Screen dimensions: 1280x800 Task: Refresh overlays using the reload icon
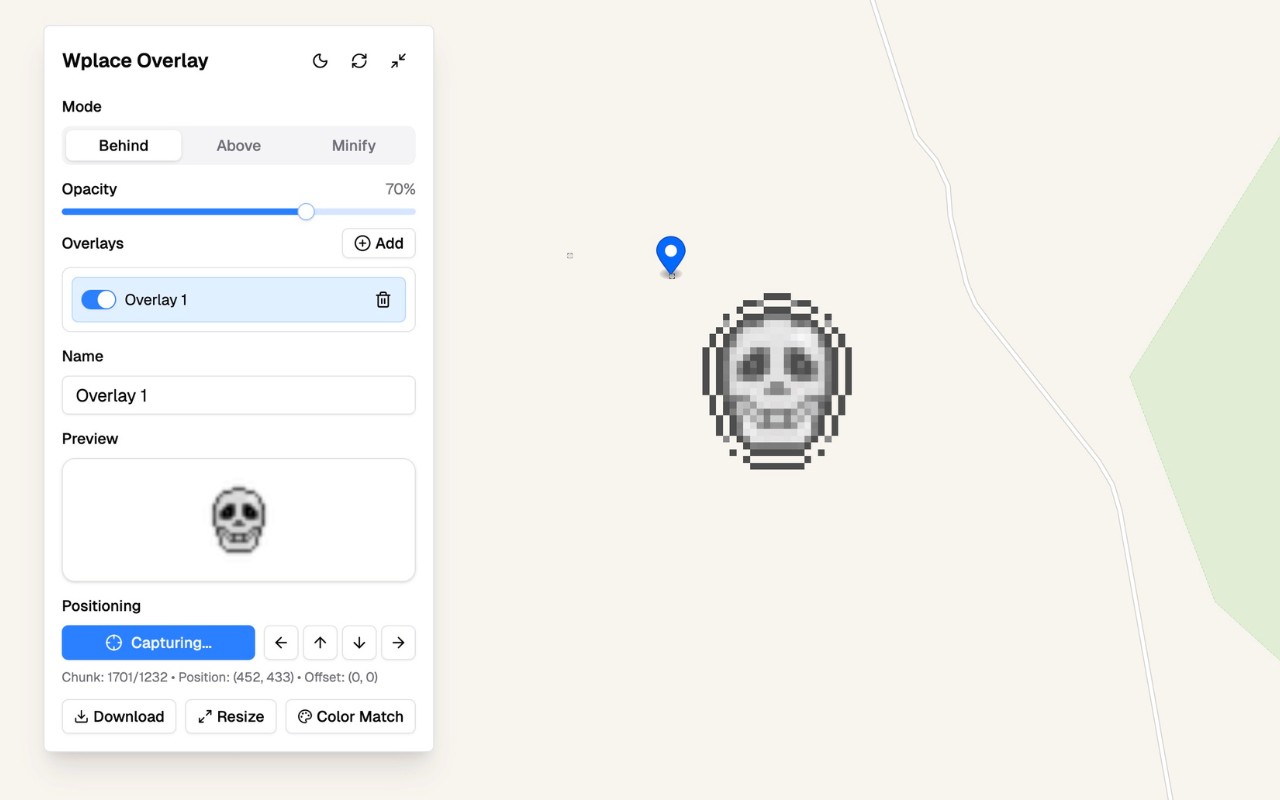[x=359, y=60]
